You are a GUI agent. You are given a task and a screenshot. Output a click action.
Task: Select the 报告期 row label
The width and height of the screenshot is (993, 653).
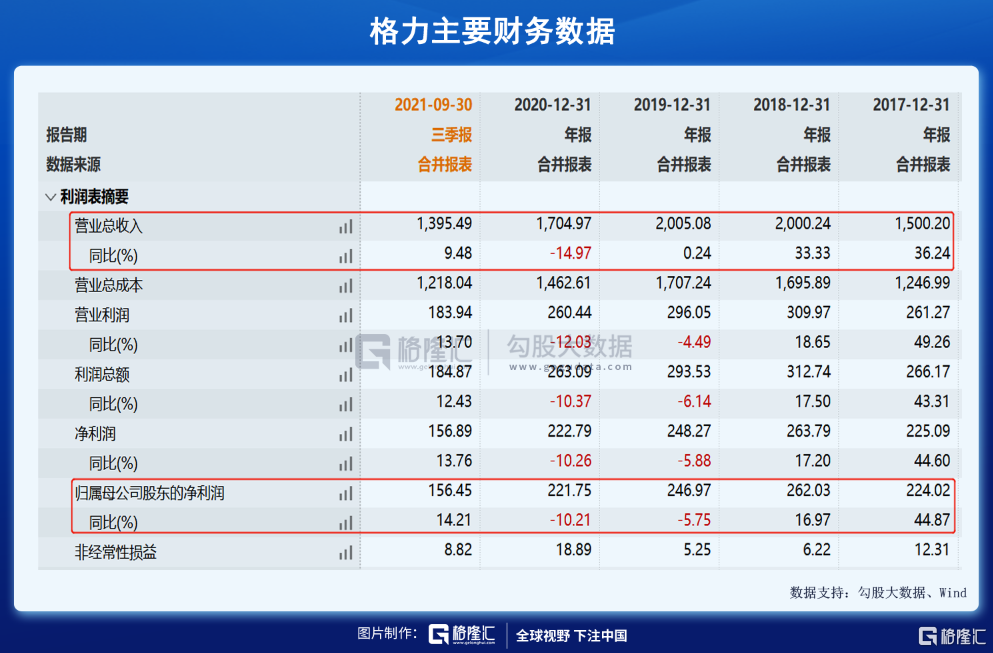66,135
